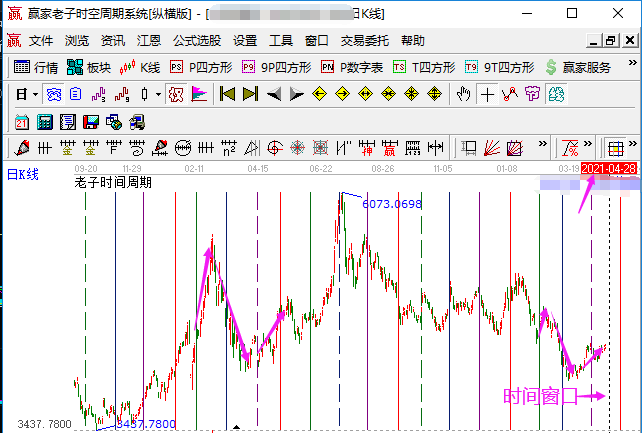Jump to the first bar
The width and height of the screenshot is (642, 433).
(227, 94)
